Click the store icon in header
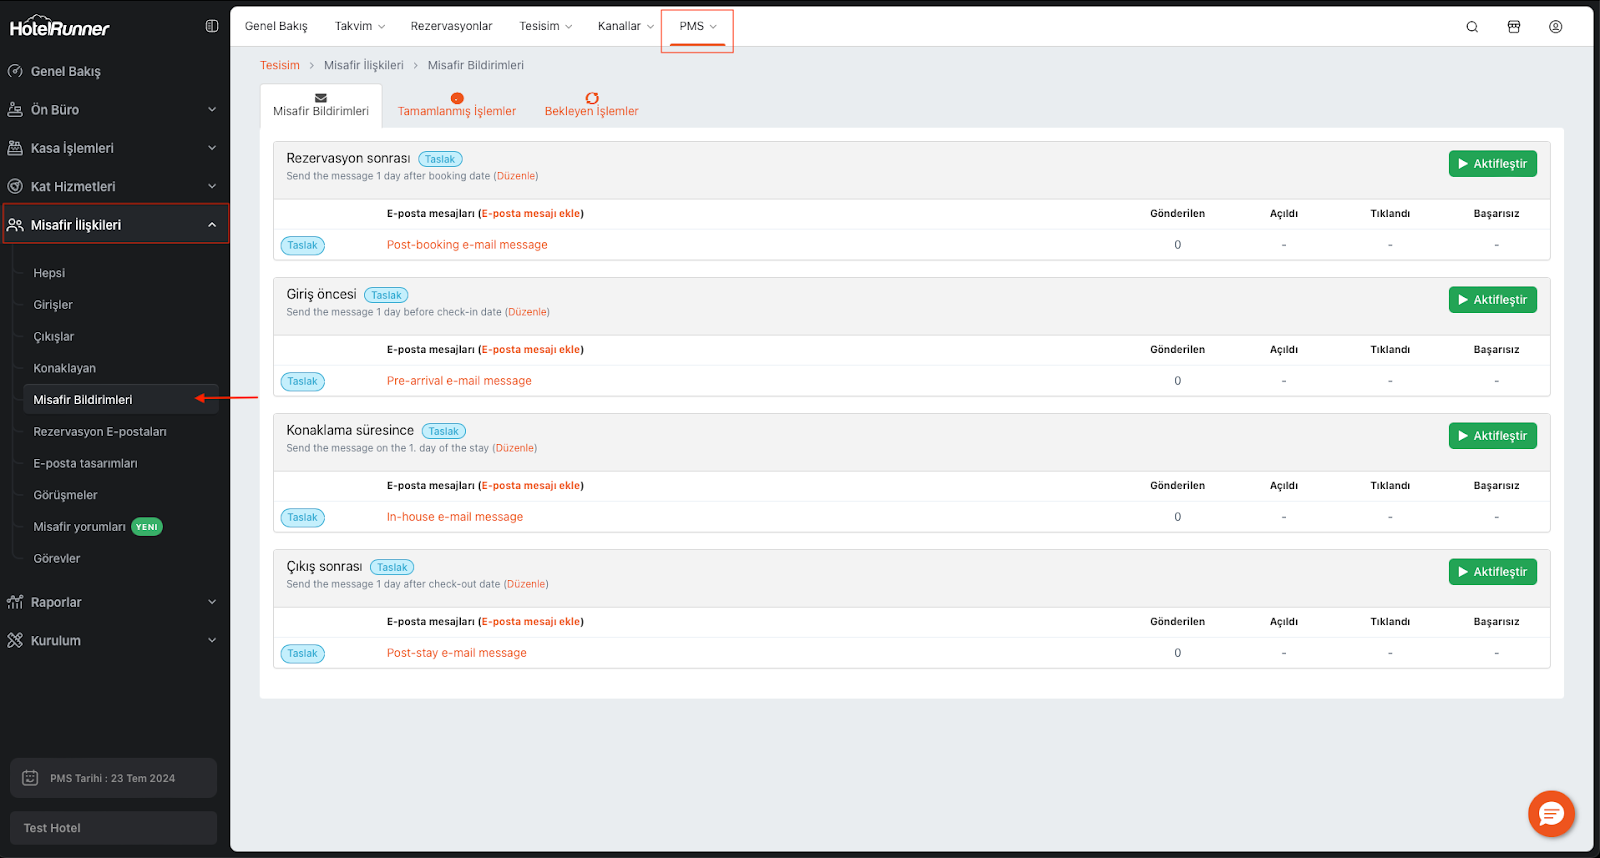Viewport: 1600px width, 858px height. (x=1514, y=27)
